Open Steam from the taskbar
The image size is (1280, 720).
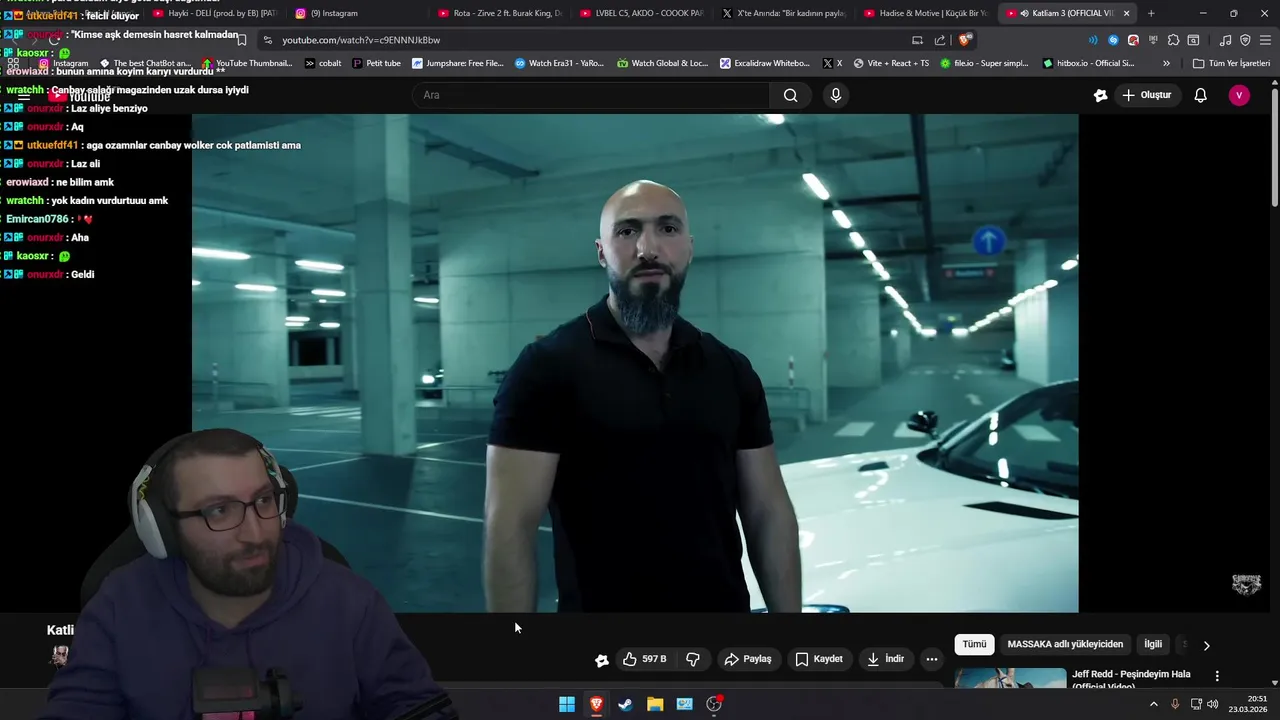(625, 704)
